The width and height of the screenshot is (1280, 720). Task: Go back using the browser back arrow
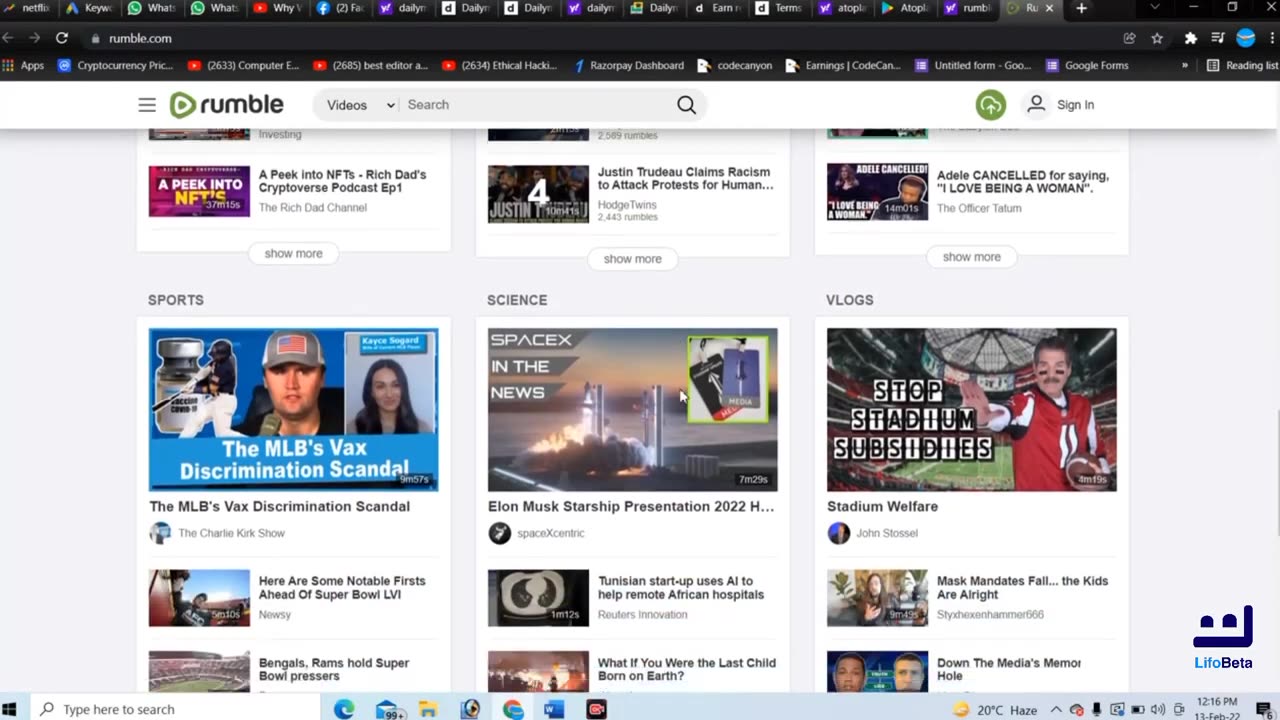[x=8, y=38]
